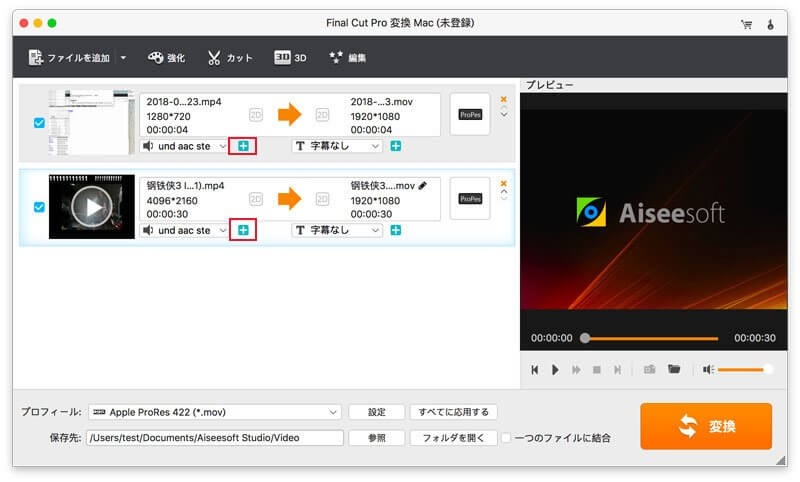Screen dimensions: 800x482
Task: Stop the preview playback
Action: pyautogui.click(x=596, y=370)
